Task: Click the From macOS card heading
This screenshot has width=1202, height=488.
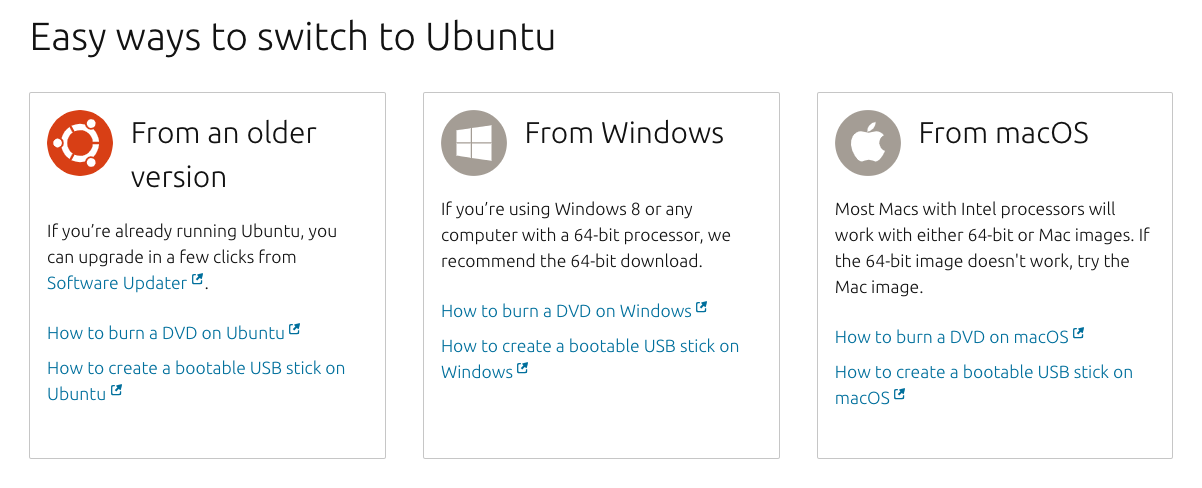Action: pyautogui.click(x=1004, y=133)
